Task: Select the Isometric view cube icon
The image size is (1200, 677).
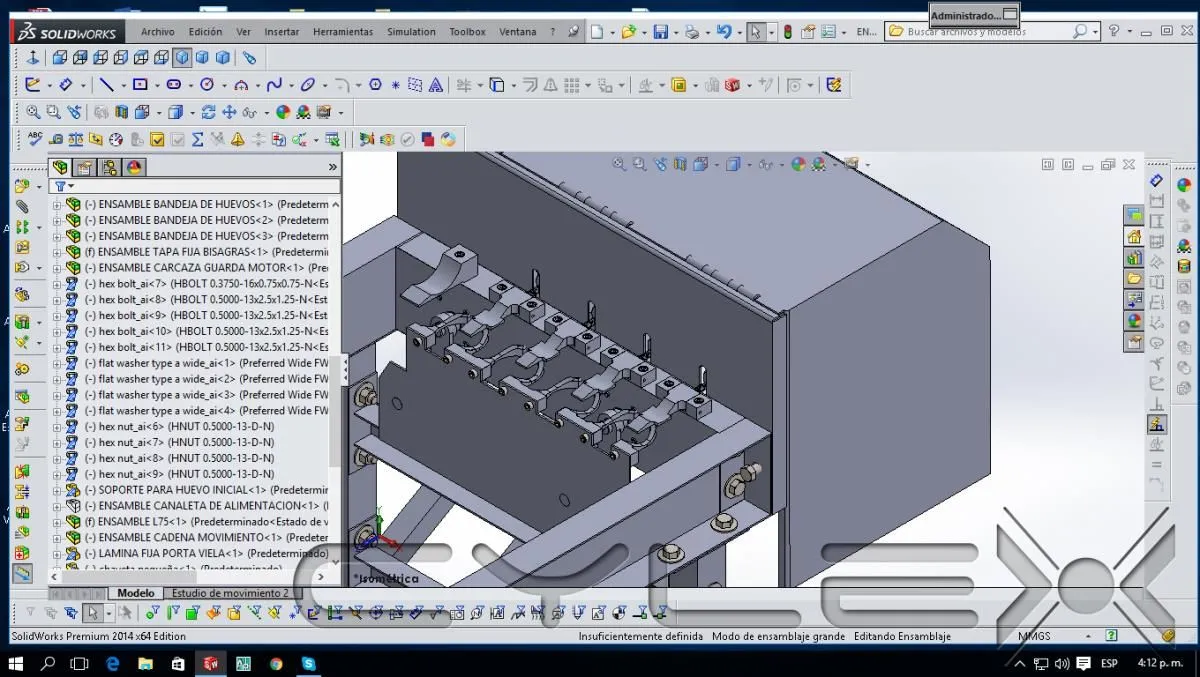Action: (182, 58)
